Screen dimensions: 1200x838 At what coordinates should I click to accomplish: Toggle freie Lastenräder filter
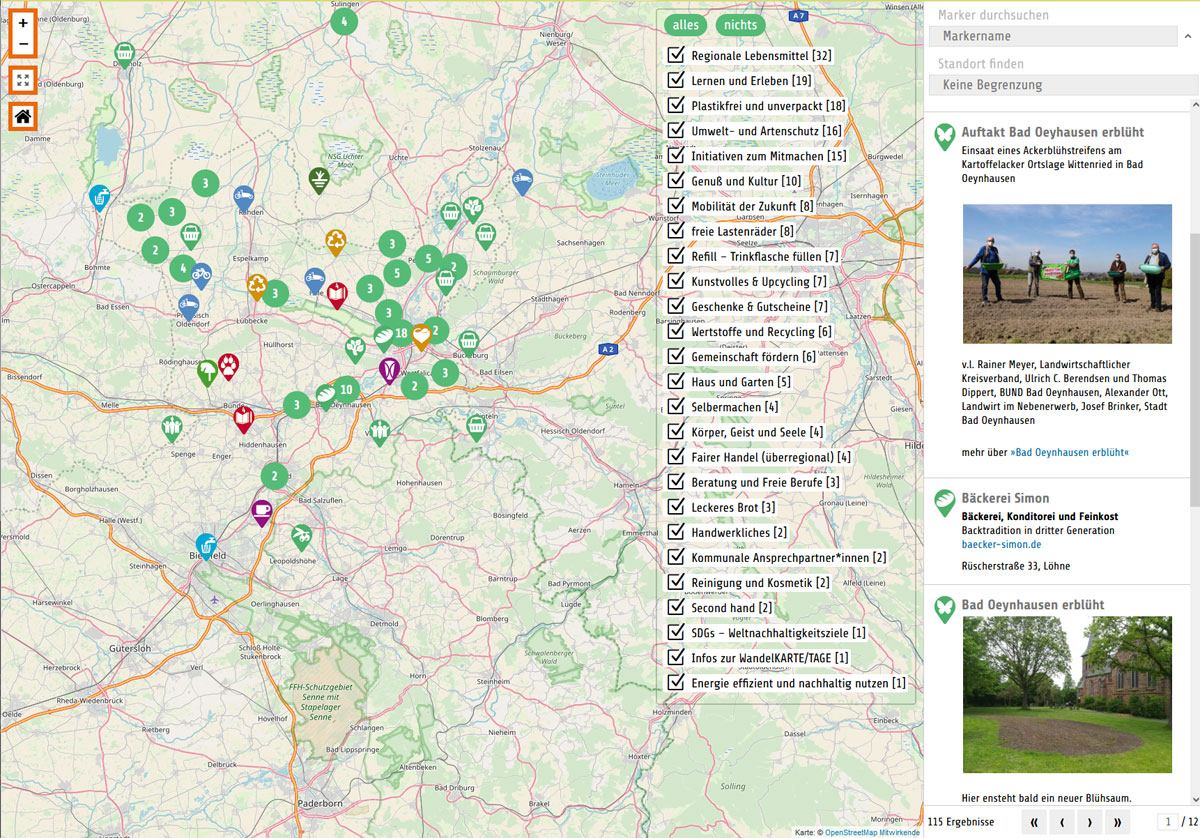675,230
